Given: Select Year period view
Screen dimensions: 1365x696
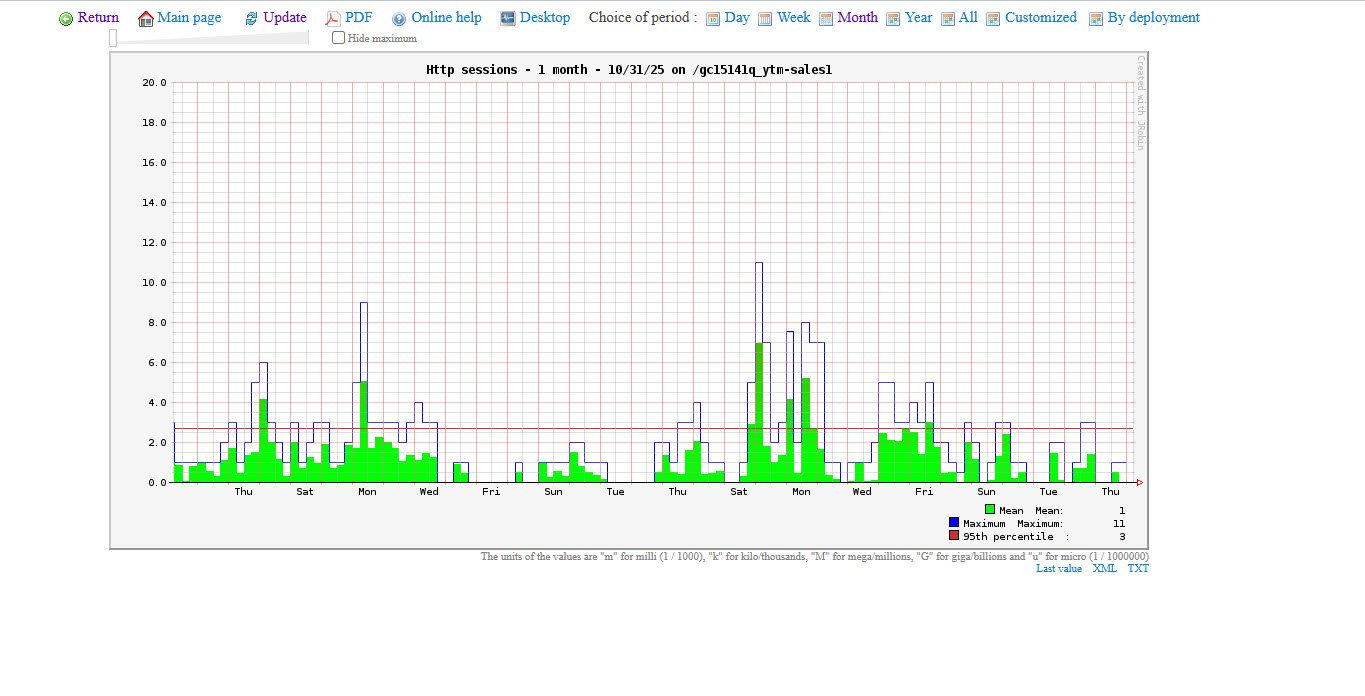Looking at the screenshot, I should [x=918, y=18].
